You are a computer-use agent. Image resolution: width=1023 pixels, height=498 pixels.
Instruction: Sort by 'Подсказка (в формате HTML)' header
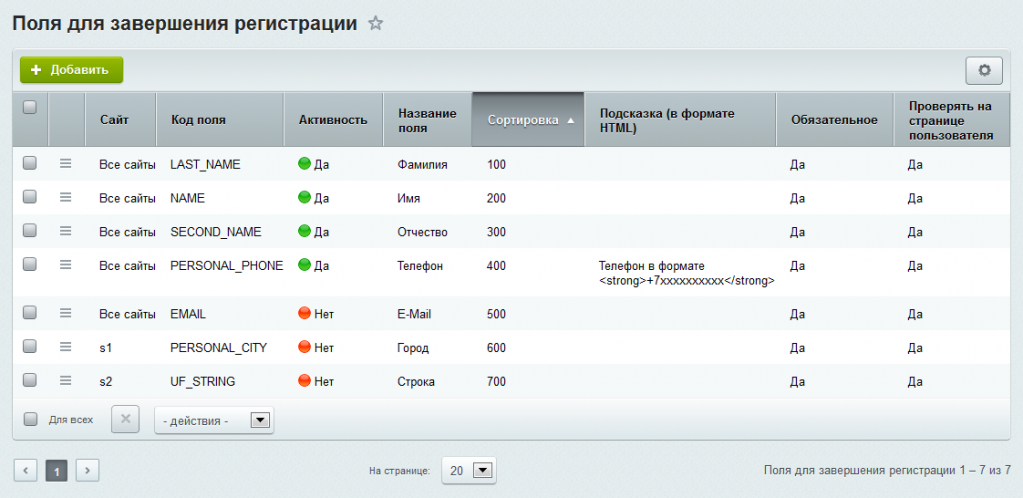click(680, 119)
